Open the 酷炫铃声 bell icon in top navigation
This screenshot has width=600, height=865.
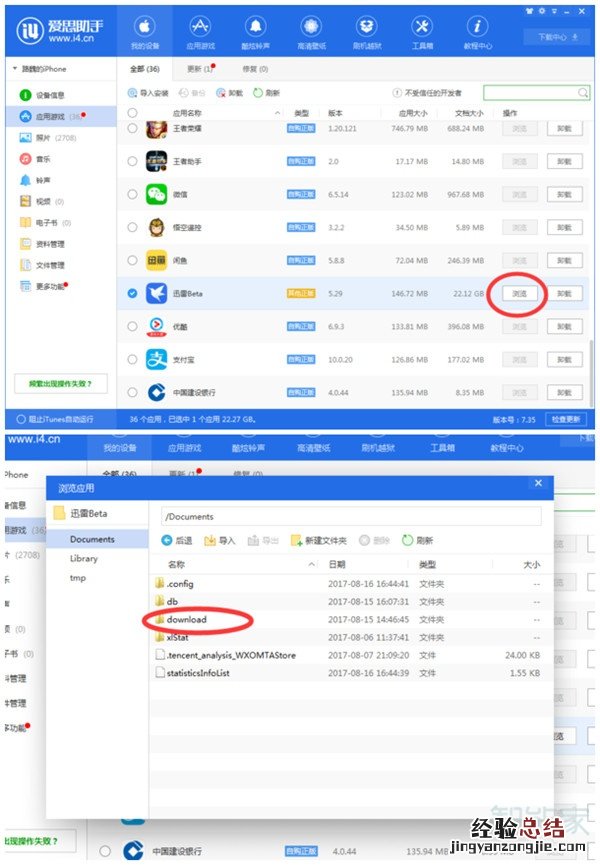pyautogui.click(x=256, y=26)
